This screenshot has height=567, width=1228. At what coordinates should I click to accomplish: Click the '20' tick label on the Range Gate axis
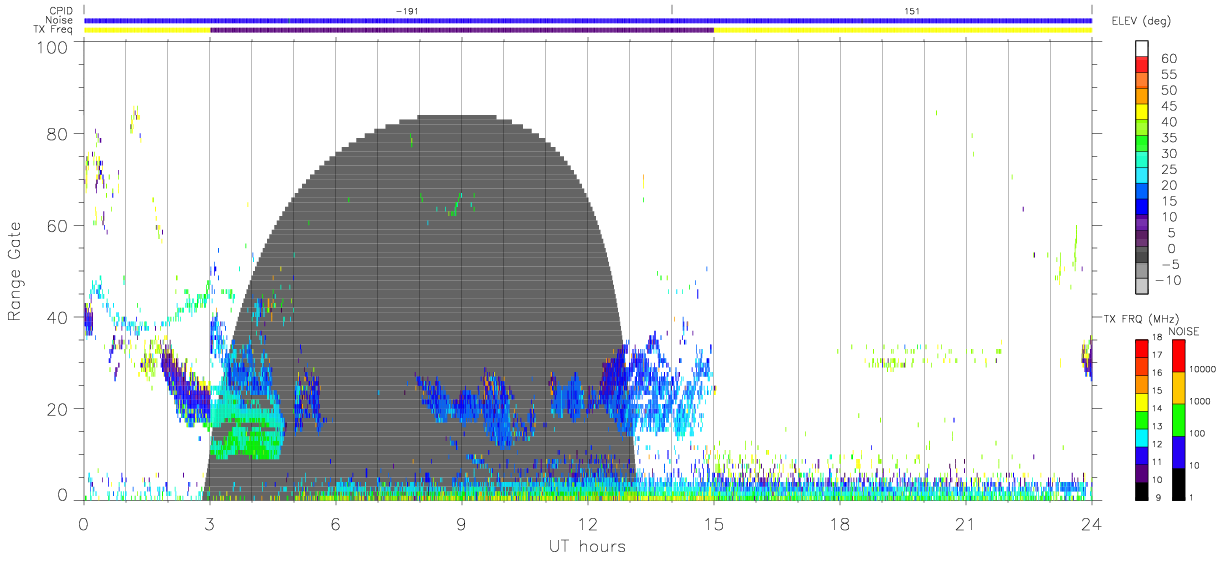tap(57, 408)
